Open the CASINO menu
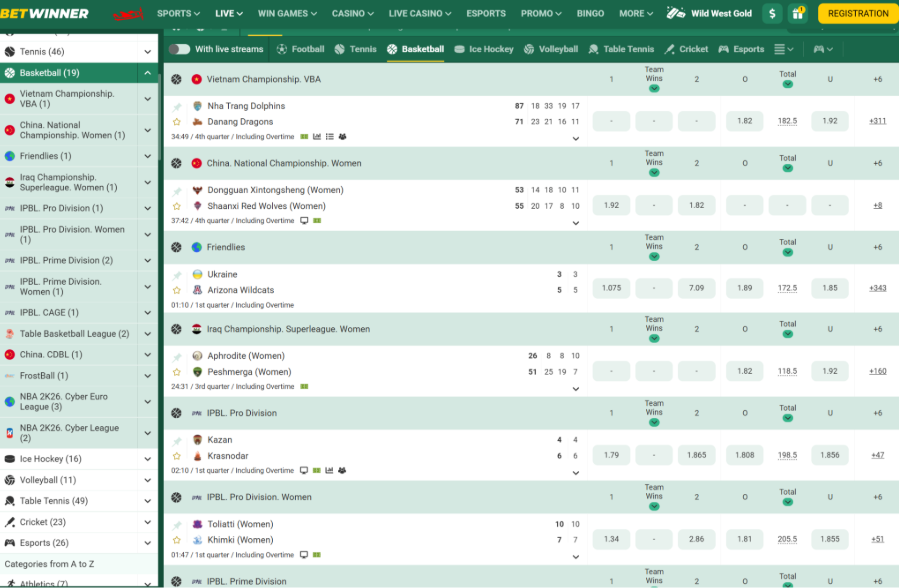The image size is (899, 588). pyautogui.click(x=353, y=13)
